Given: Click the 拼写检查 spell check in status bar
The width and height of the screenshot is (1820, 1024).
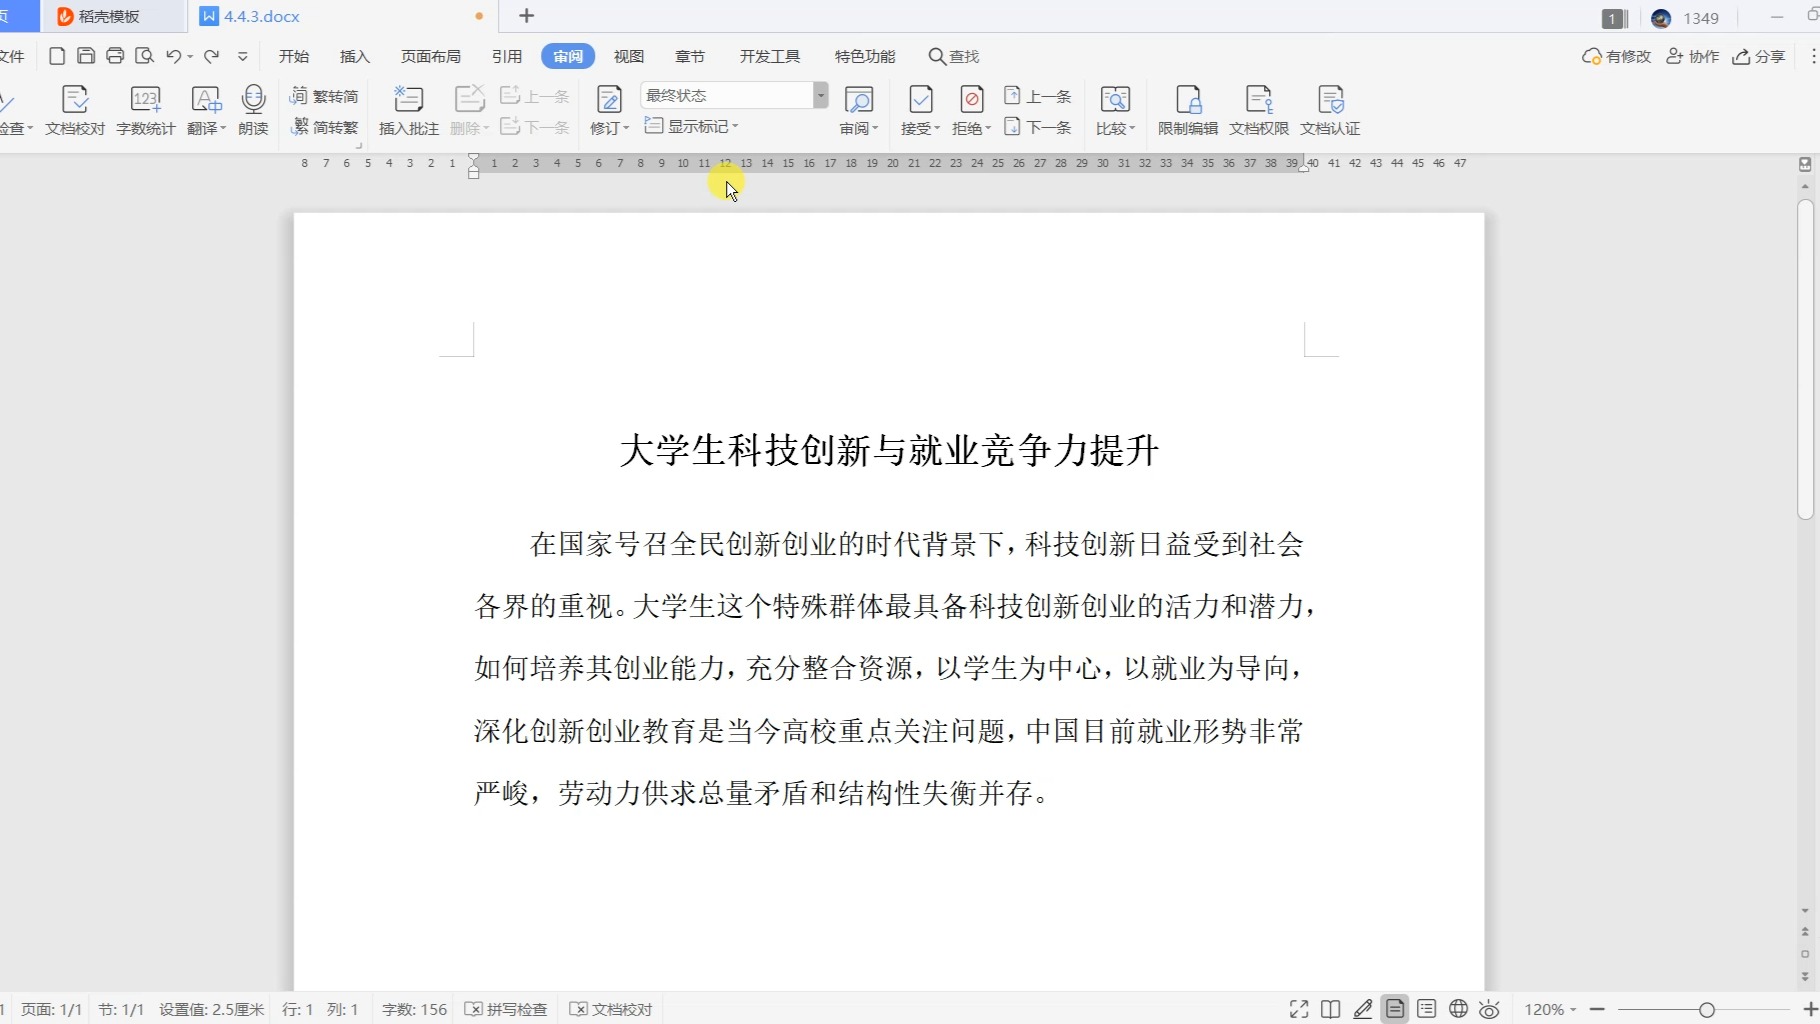Looking at the screenshot, I should tap(507, 1009).
